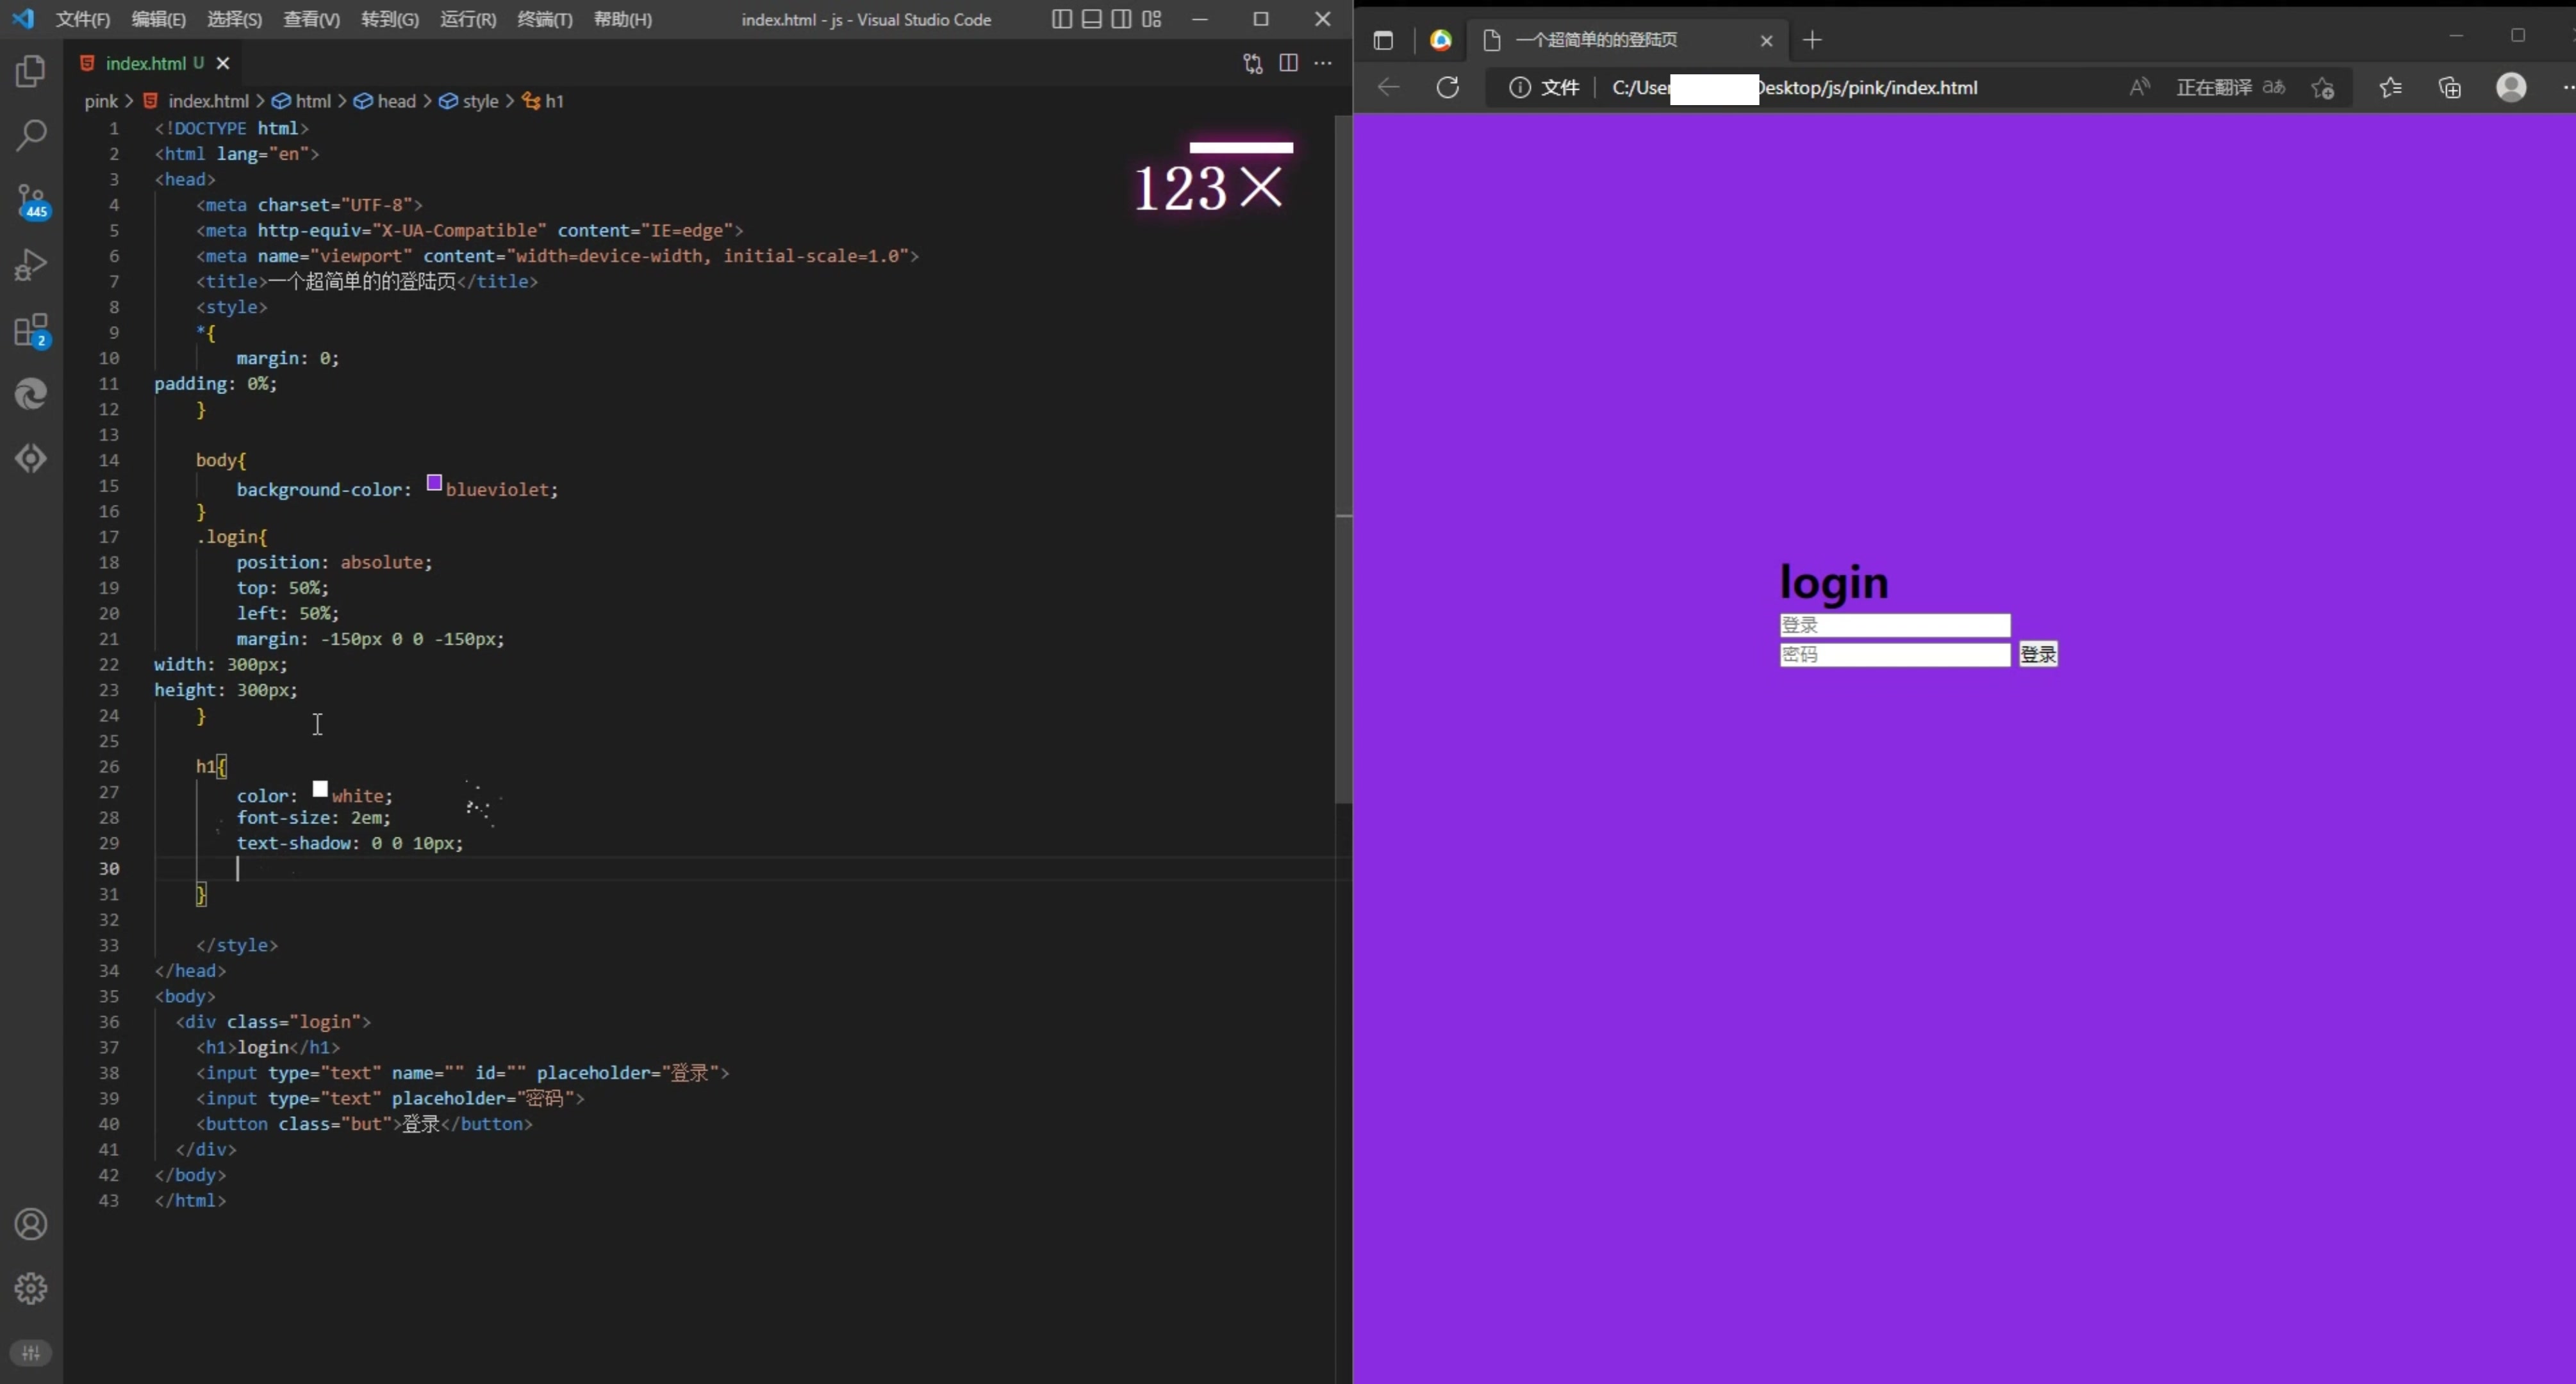Click the Copilot-style icon in Edge tab bar
Image resolution: width=2576 pixels, height=1384 pixels.
1440,40
